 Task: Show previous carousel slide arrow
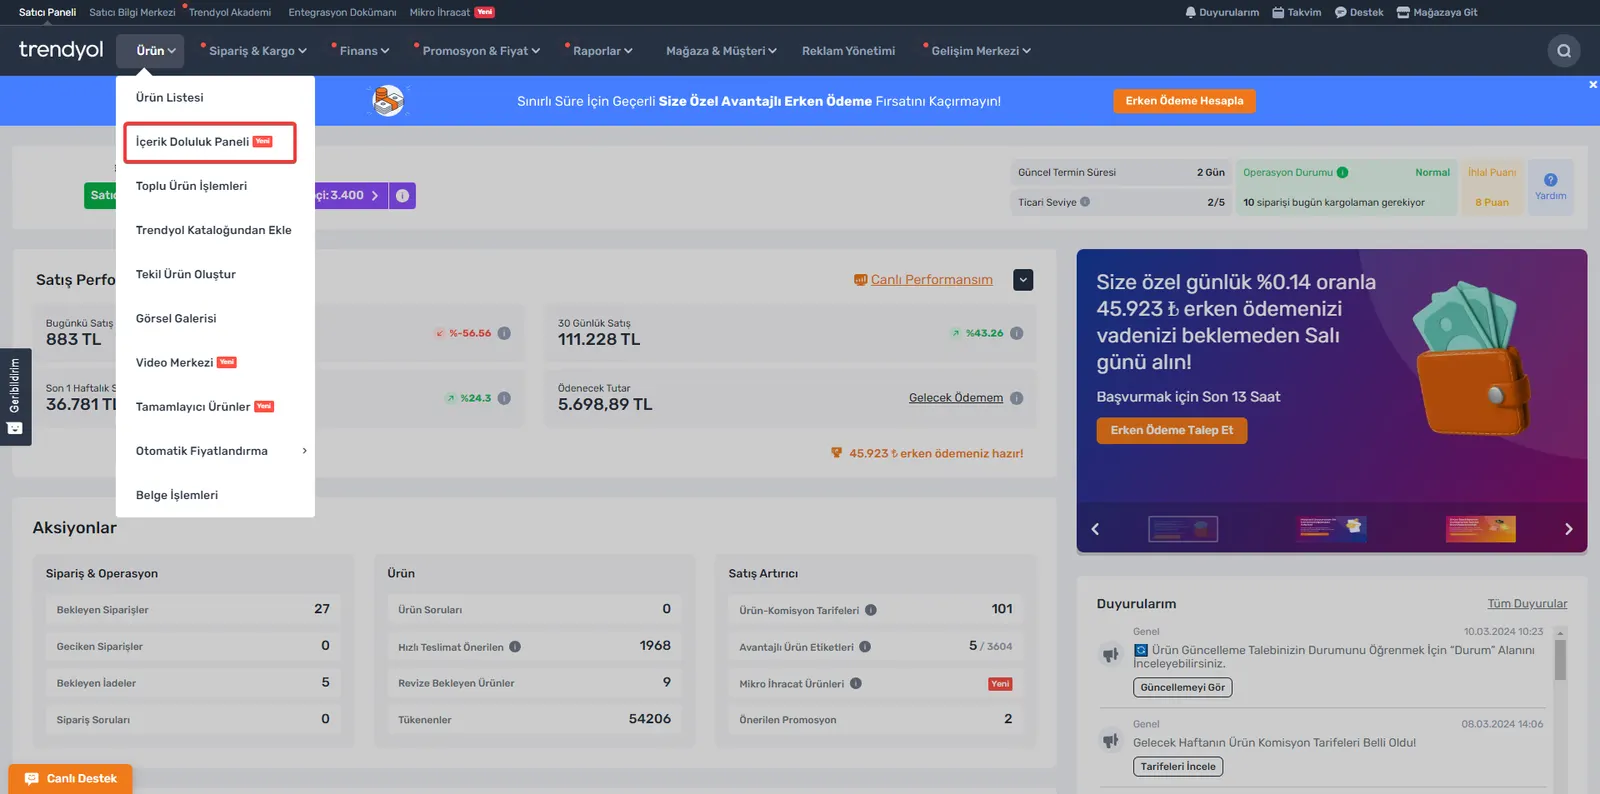pos(1095,529)
